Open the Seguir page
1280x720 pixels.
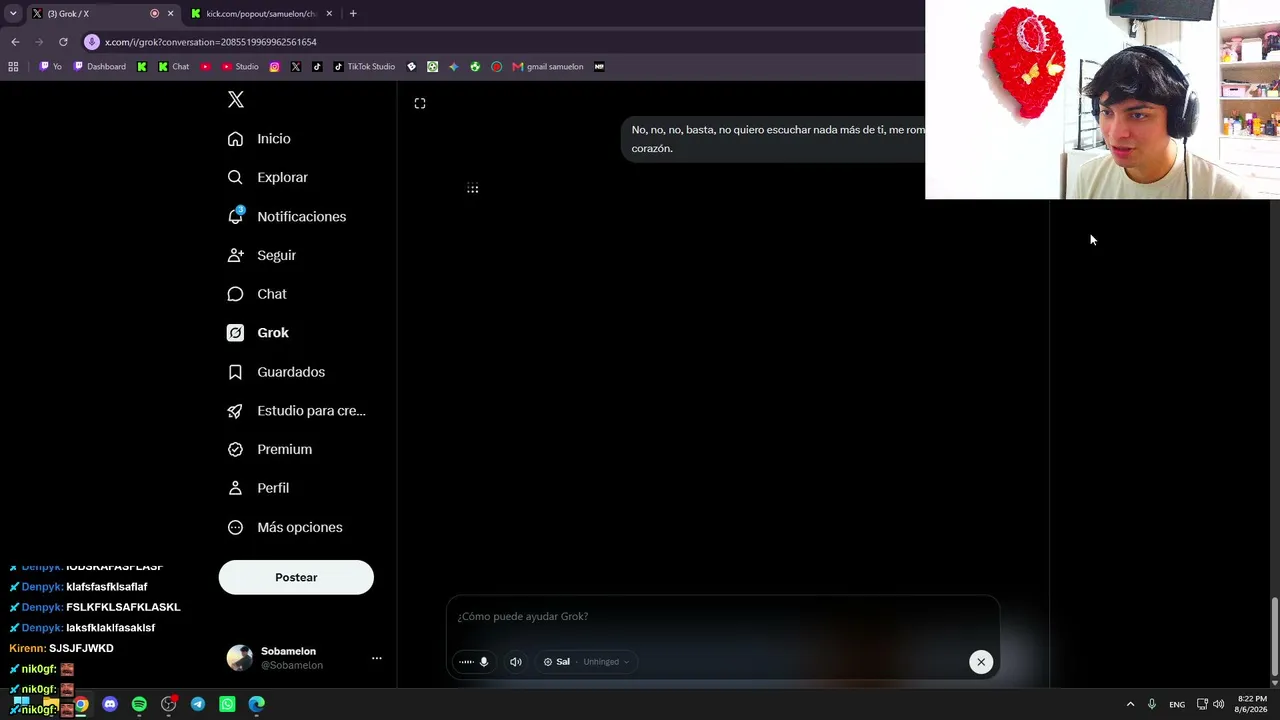pos(262,256)
